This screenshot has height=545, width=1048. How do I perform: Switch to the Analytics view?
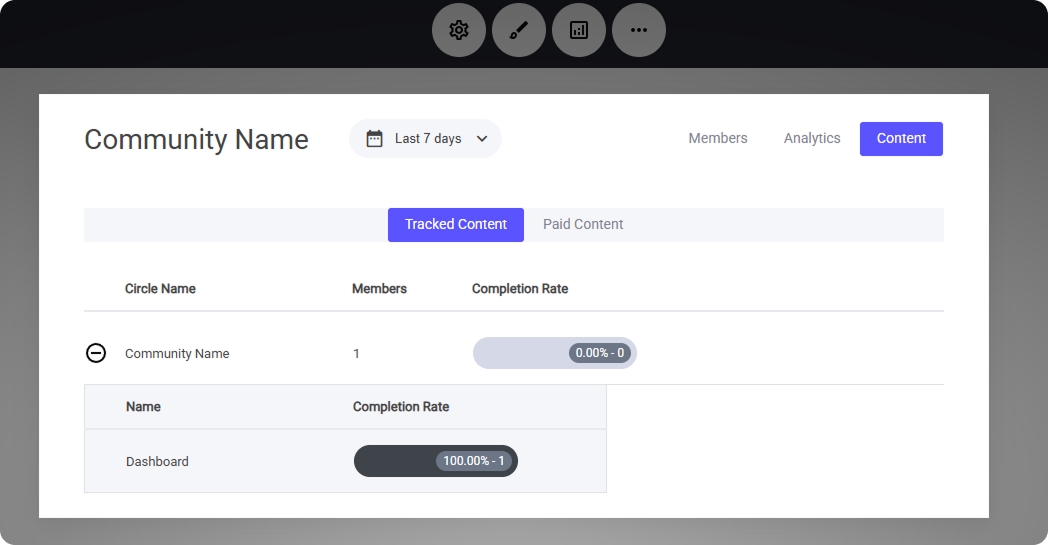pos(811,139)
